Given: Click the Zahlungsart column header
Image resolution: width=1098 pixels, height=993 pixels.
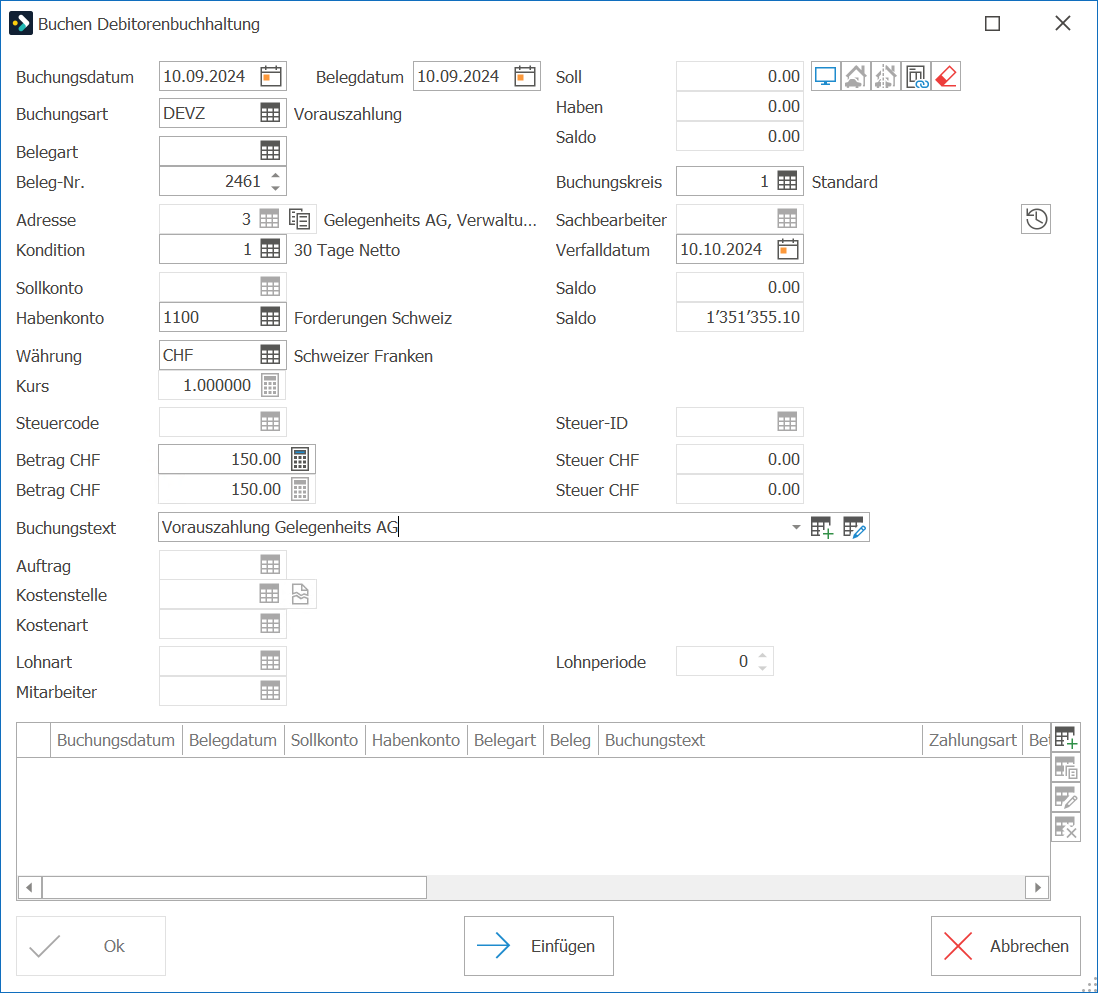Looking at the screenshot, I should (973, 740).
